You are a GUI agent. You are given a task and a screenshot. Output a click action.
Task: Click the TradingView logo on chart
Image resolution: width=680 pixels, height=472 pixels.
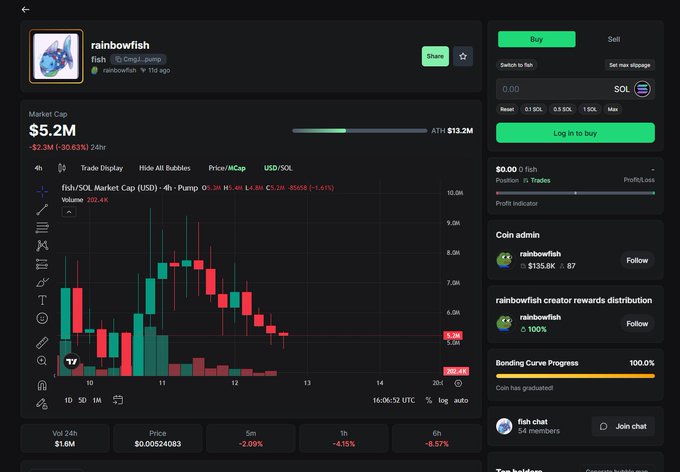pyautogui.click(x=72, y=361)
